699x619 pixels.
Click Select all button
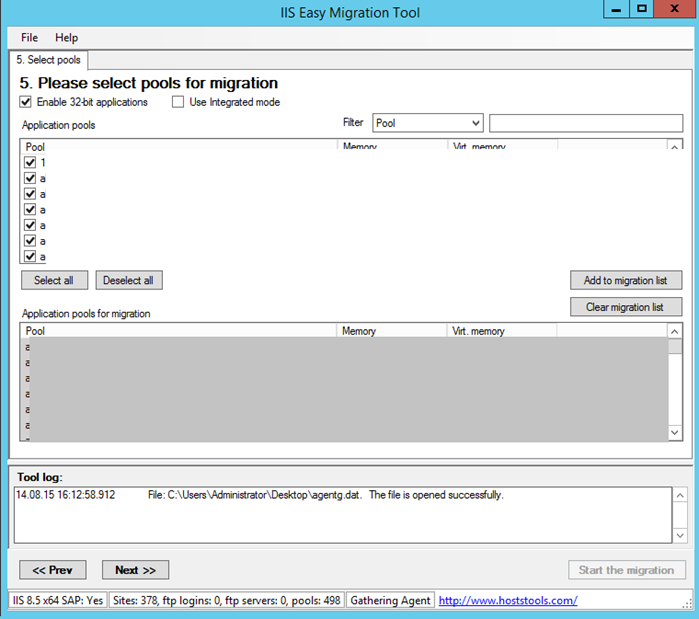pos(54,280)
